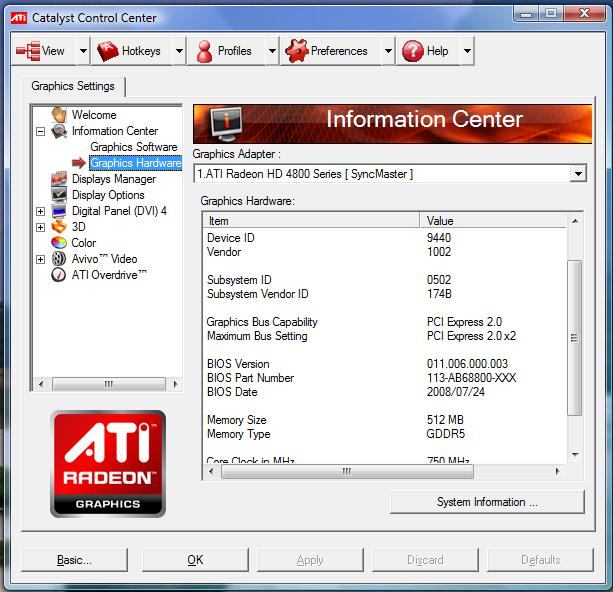Click the Defaults button
613x592 pixels.
tap(540, 560)
